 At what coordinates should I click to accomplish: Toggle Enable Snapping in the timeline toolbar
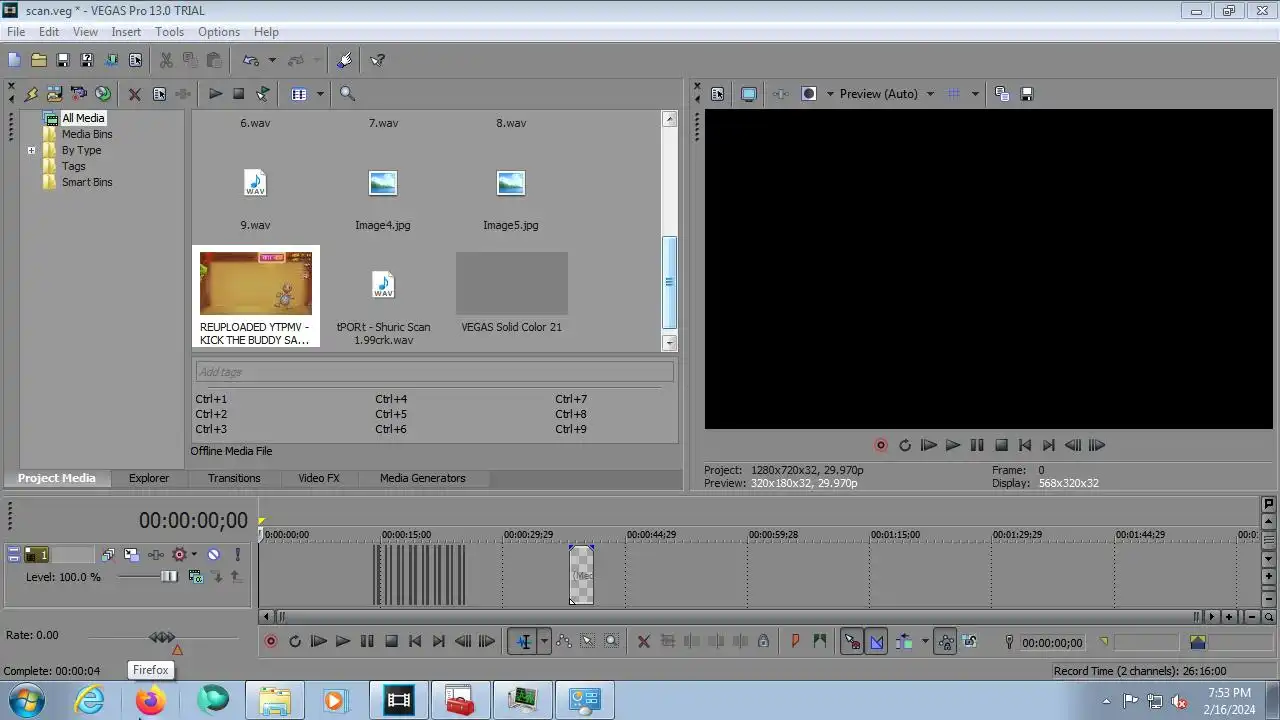tap(852, 642)
